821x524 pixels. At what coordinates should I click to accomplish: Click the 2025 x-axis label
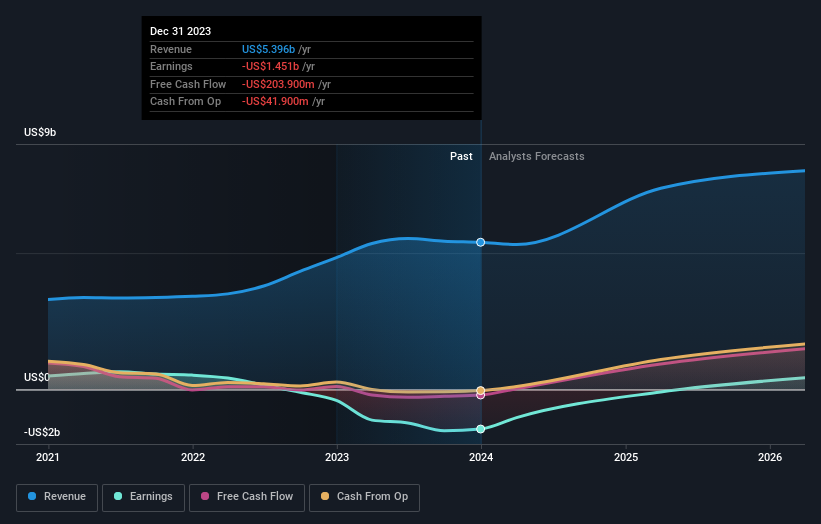click(x=626, y=457)
